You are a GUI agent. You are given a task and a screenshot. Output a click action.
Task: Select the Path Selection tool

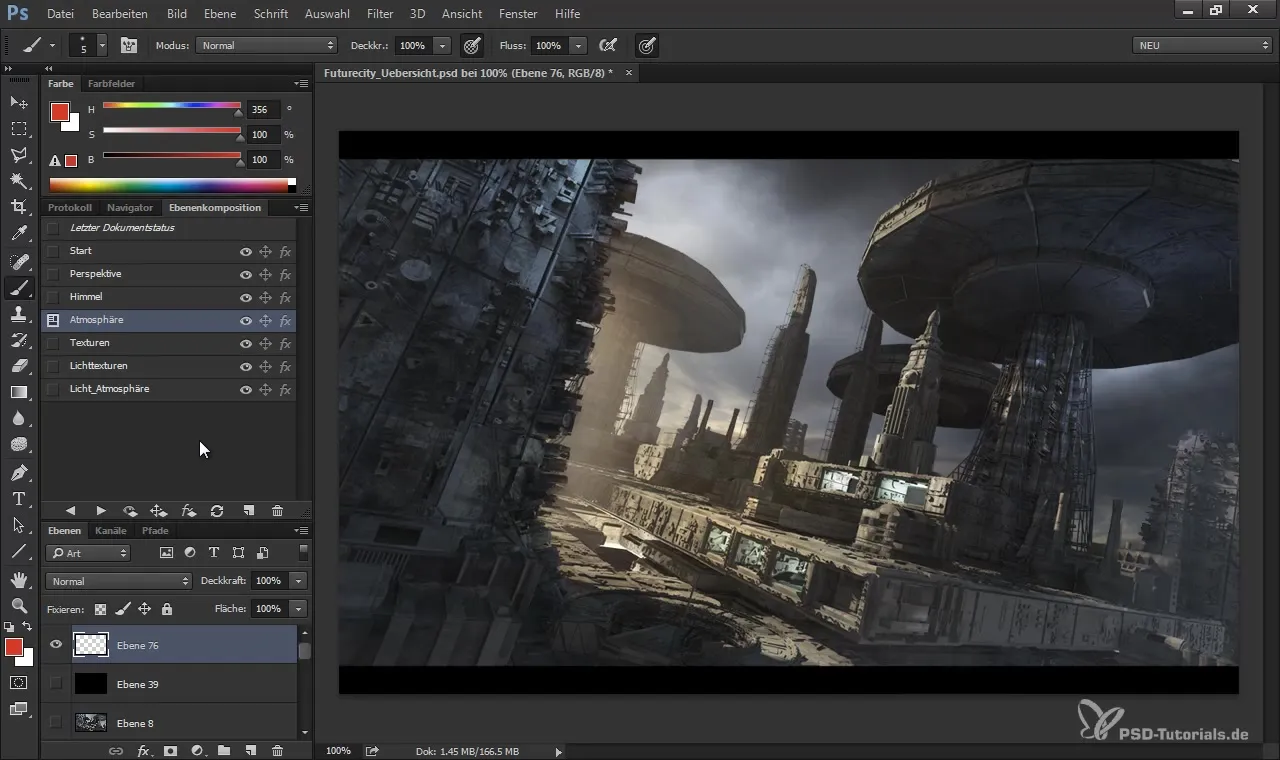click(19, 524)
